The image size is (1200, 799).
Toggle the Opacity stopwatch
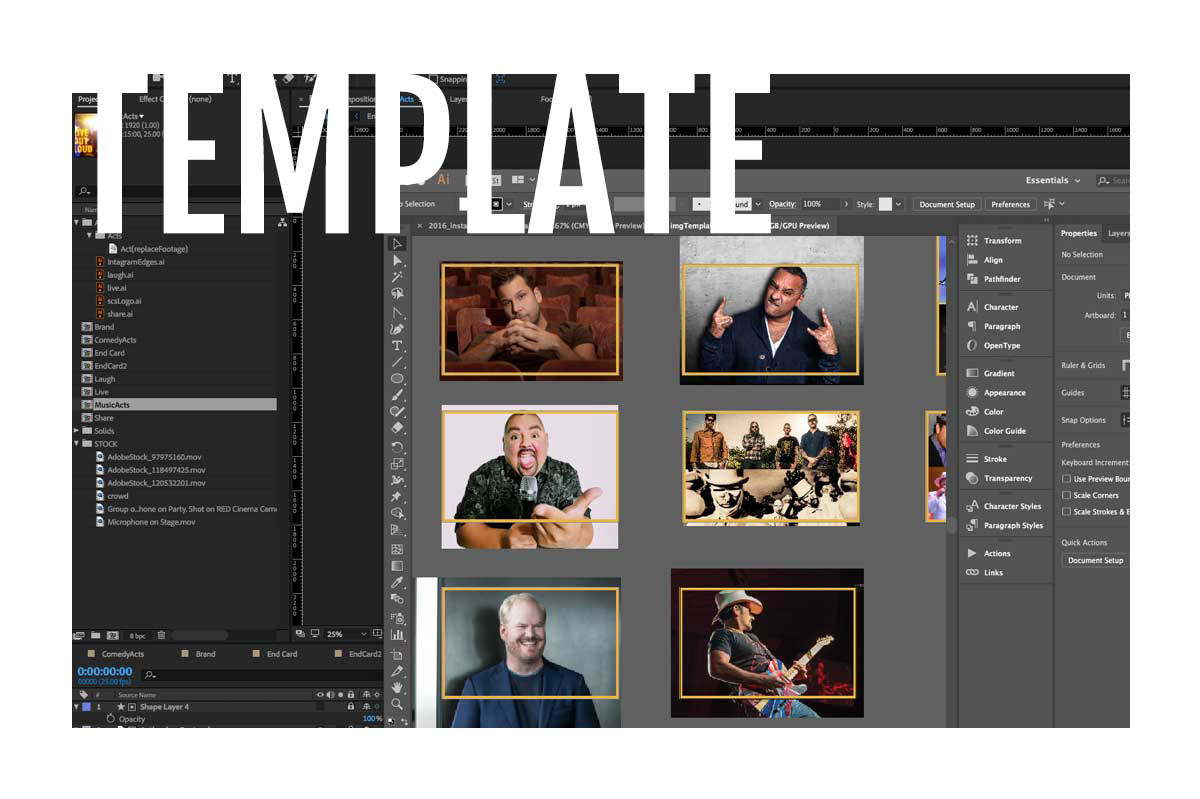[x=110, y=719]
